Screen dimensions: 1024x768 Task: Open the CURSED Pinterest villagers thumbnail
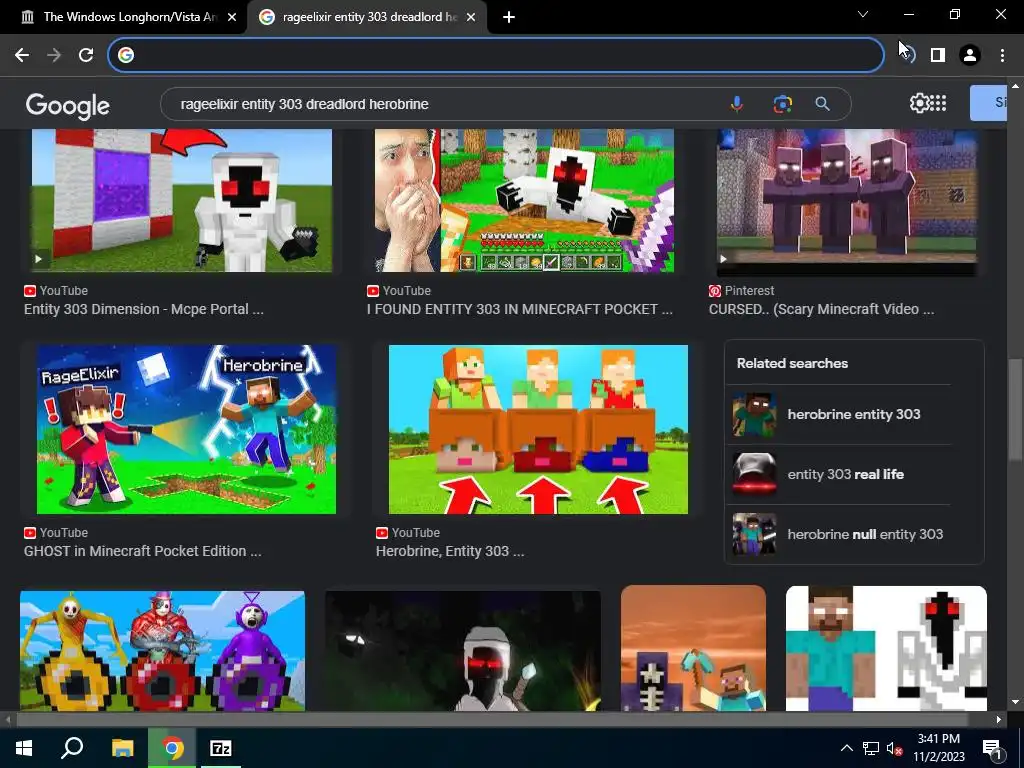tap(847, 202)
